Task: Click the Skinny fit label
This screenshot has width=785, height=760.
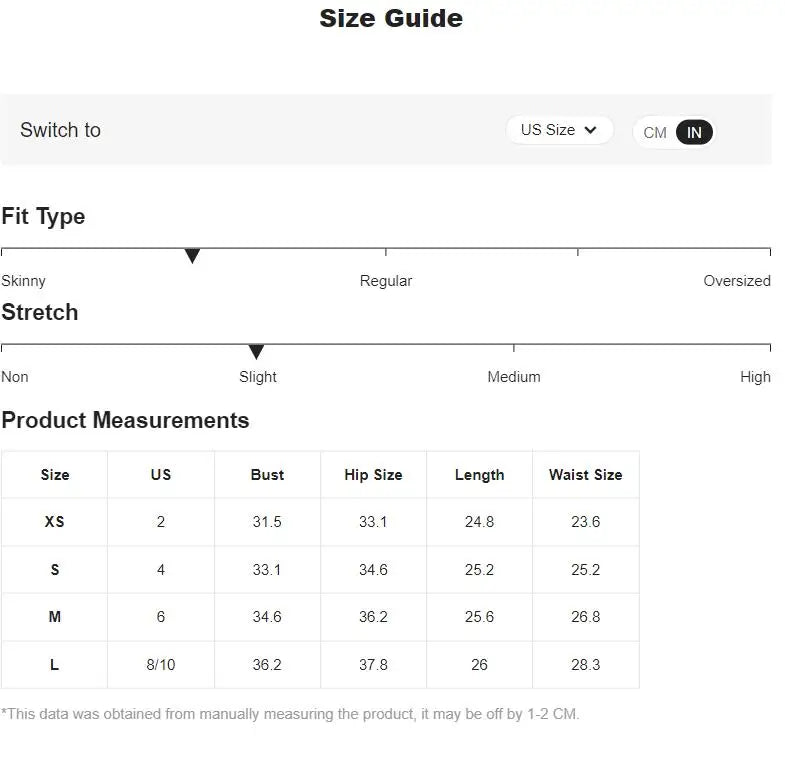Action: coord(24,281)
